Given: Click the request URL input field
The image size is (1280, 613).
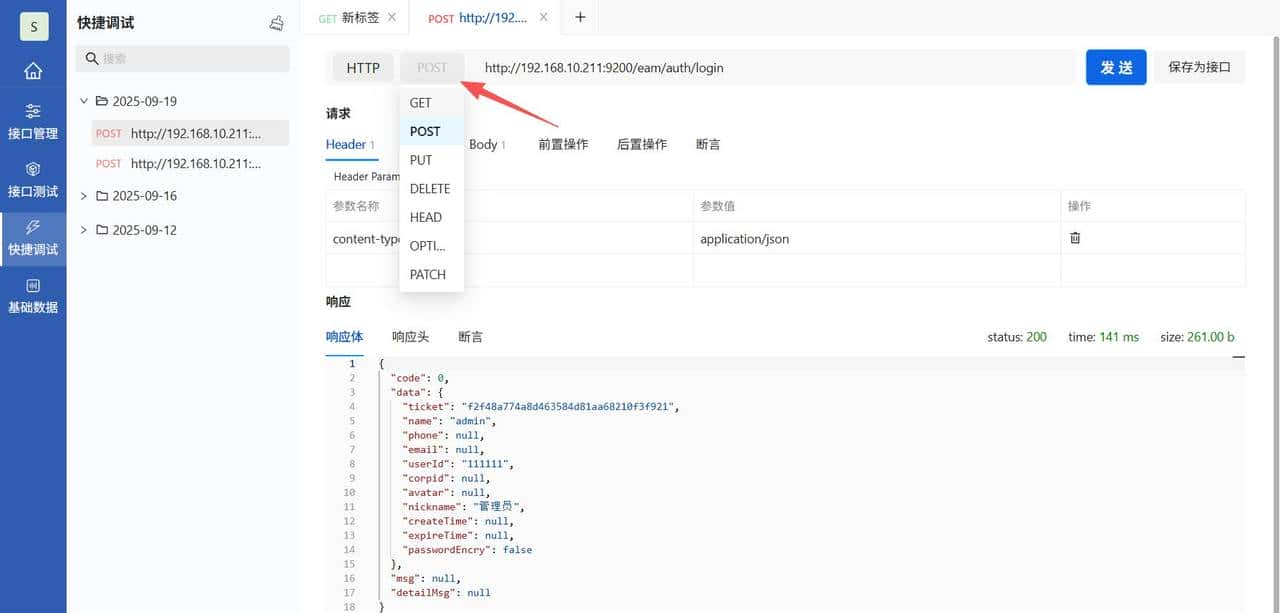Looking at the screenshot, I should coord(770,68).
